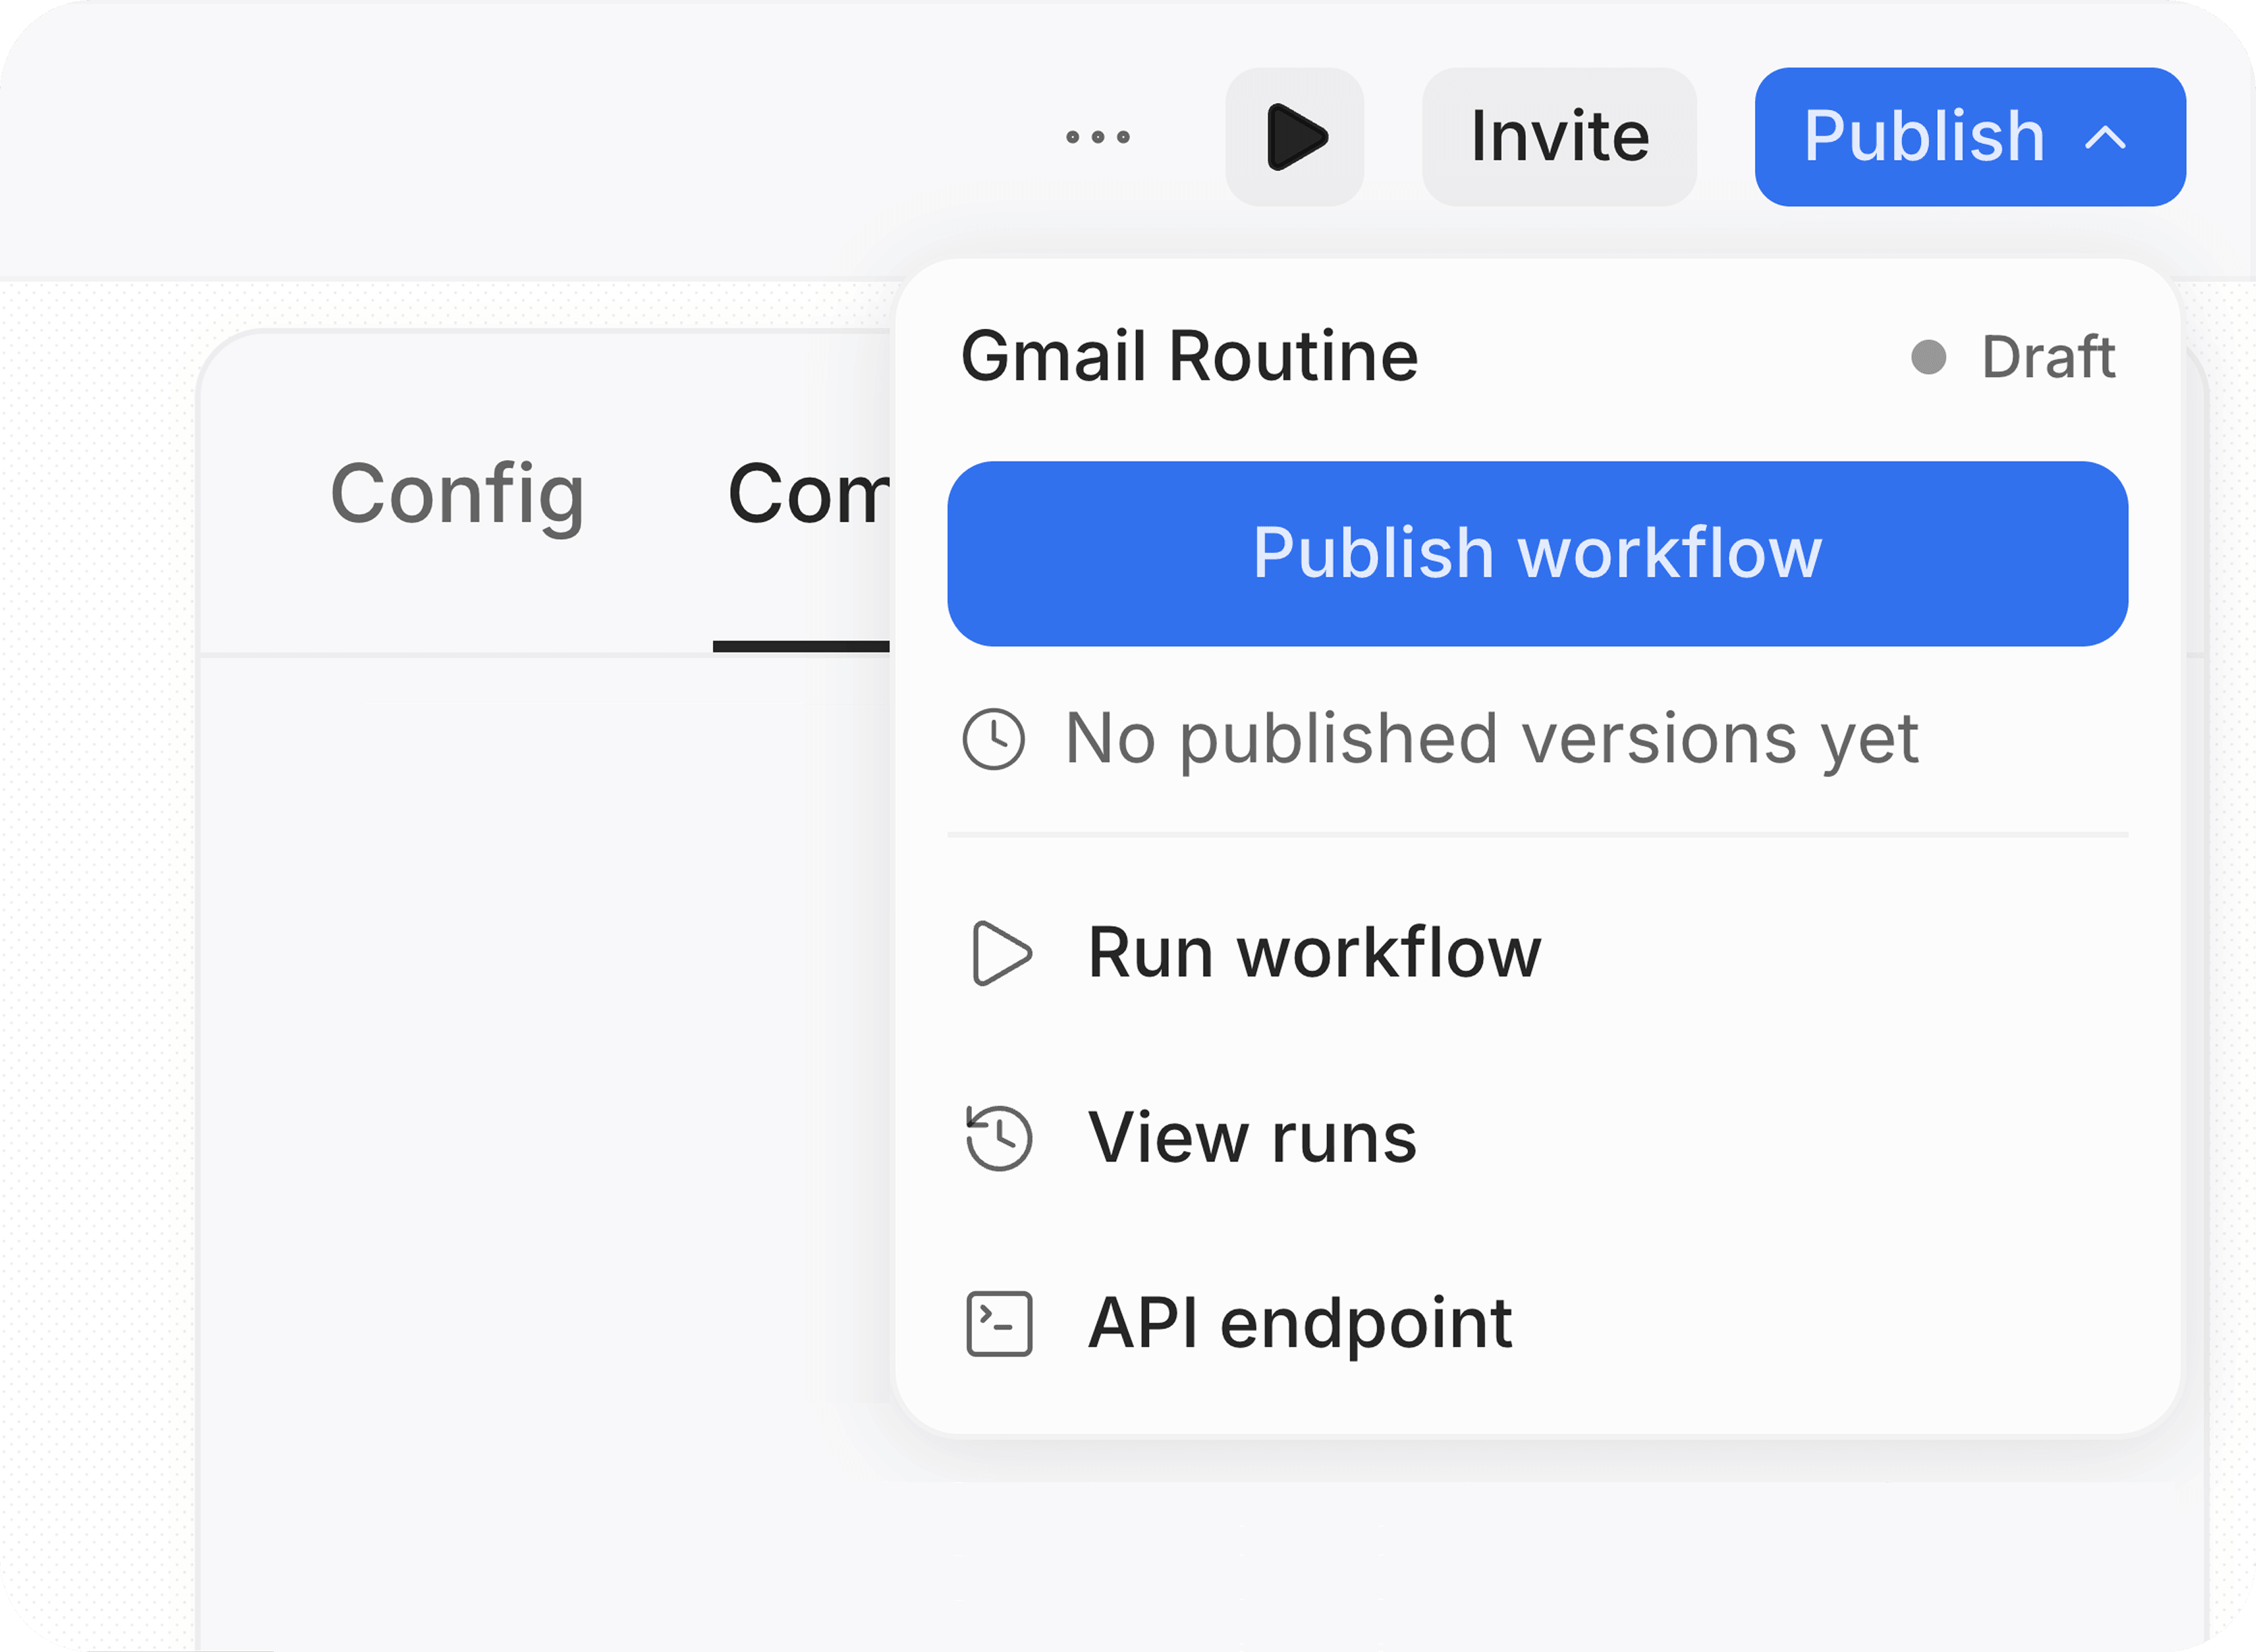The image size is (2256, 1652).
Task: Open the three-dot more options menu
Action: pos(1097,137)
